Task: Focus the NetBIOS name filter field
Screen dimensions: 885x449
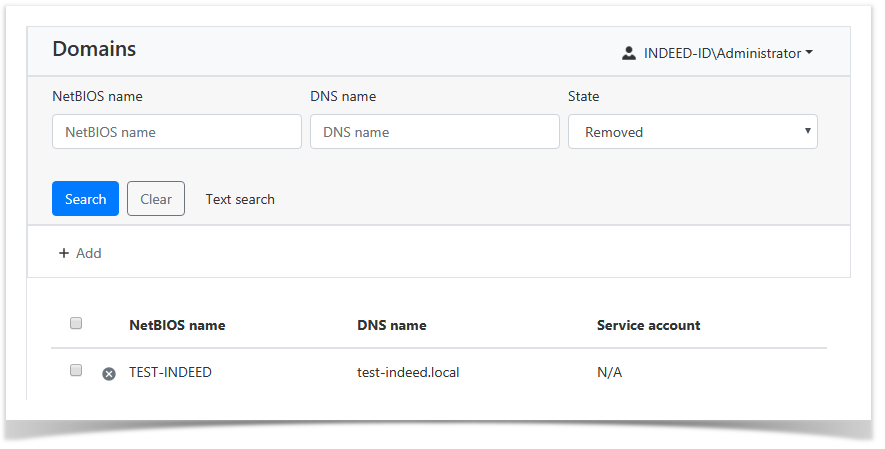Action: coord(177,132)
